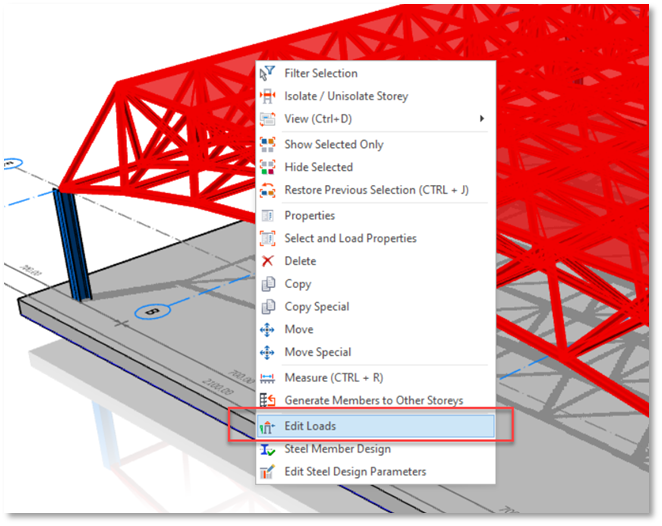Select Restore Previous Selection option
Viewport: 662px width, 526px height.
pos(376,190)
